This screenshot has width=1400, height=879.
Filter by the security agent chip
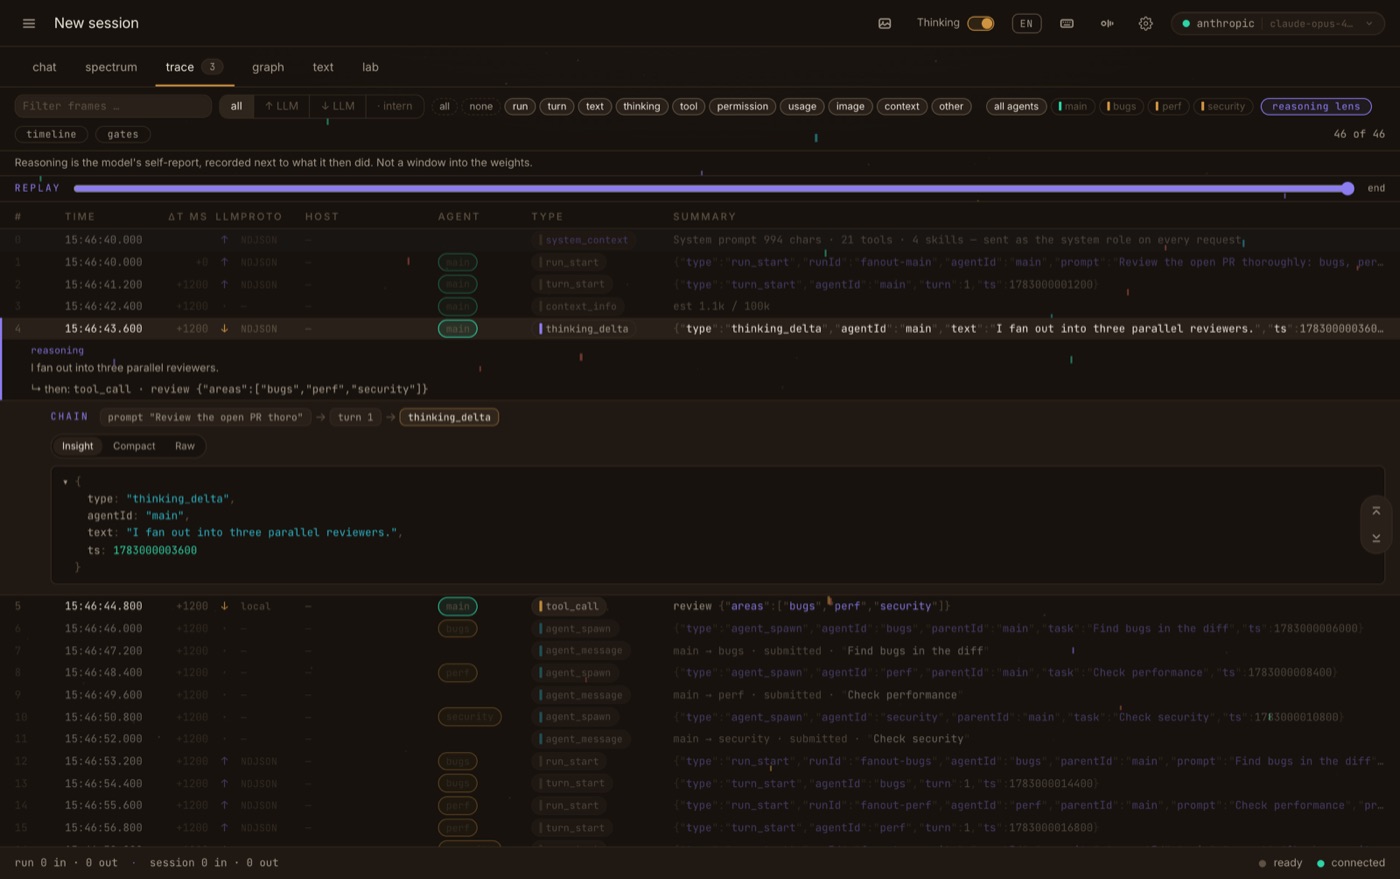tap(1223, 106)
